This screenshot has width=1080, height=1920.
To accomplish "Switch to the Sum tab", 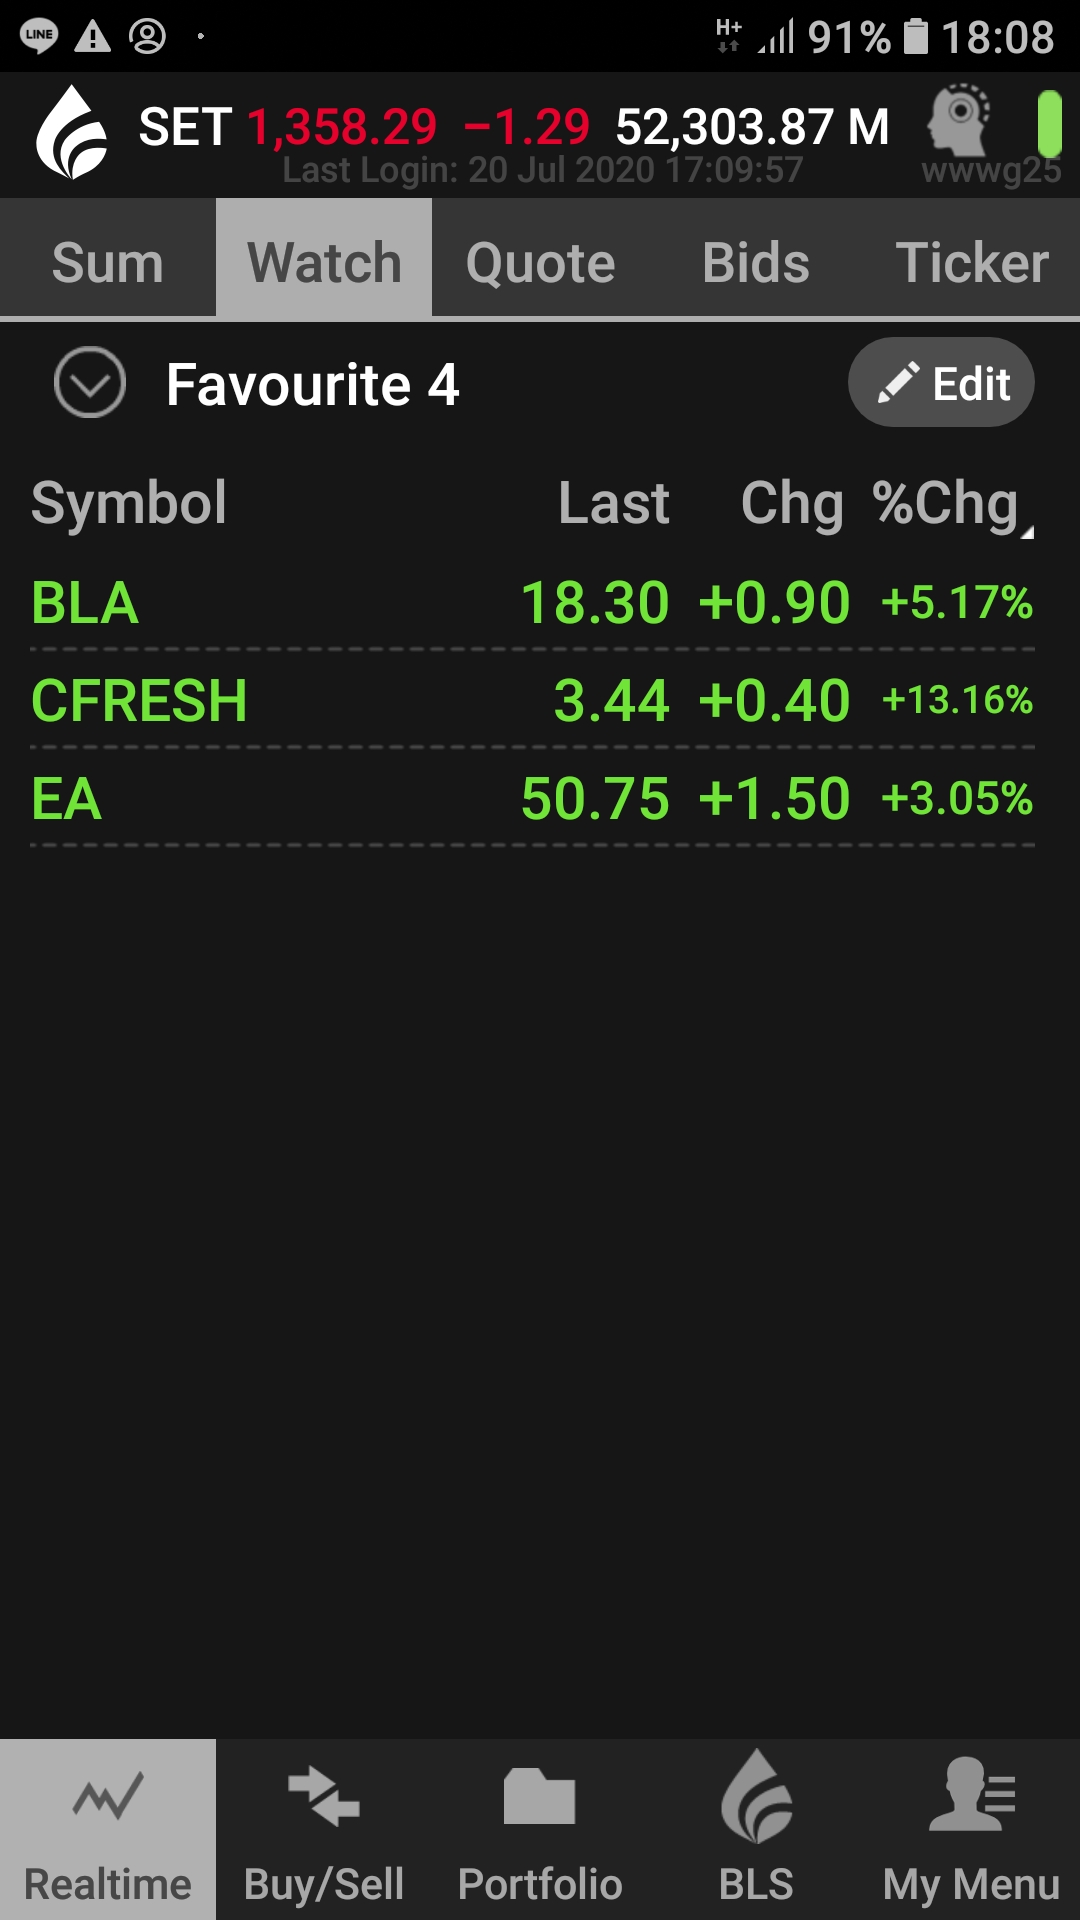I will (108, 262).
